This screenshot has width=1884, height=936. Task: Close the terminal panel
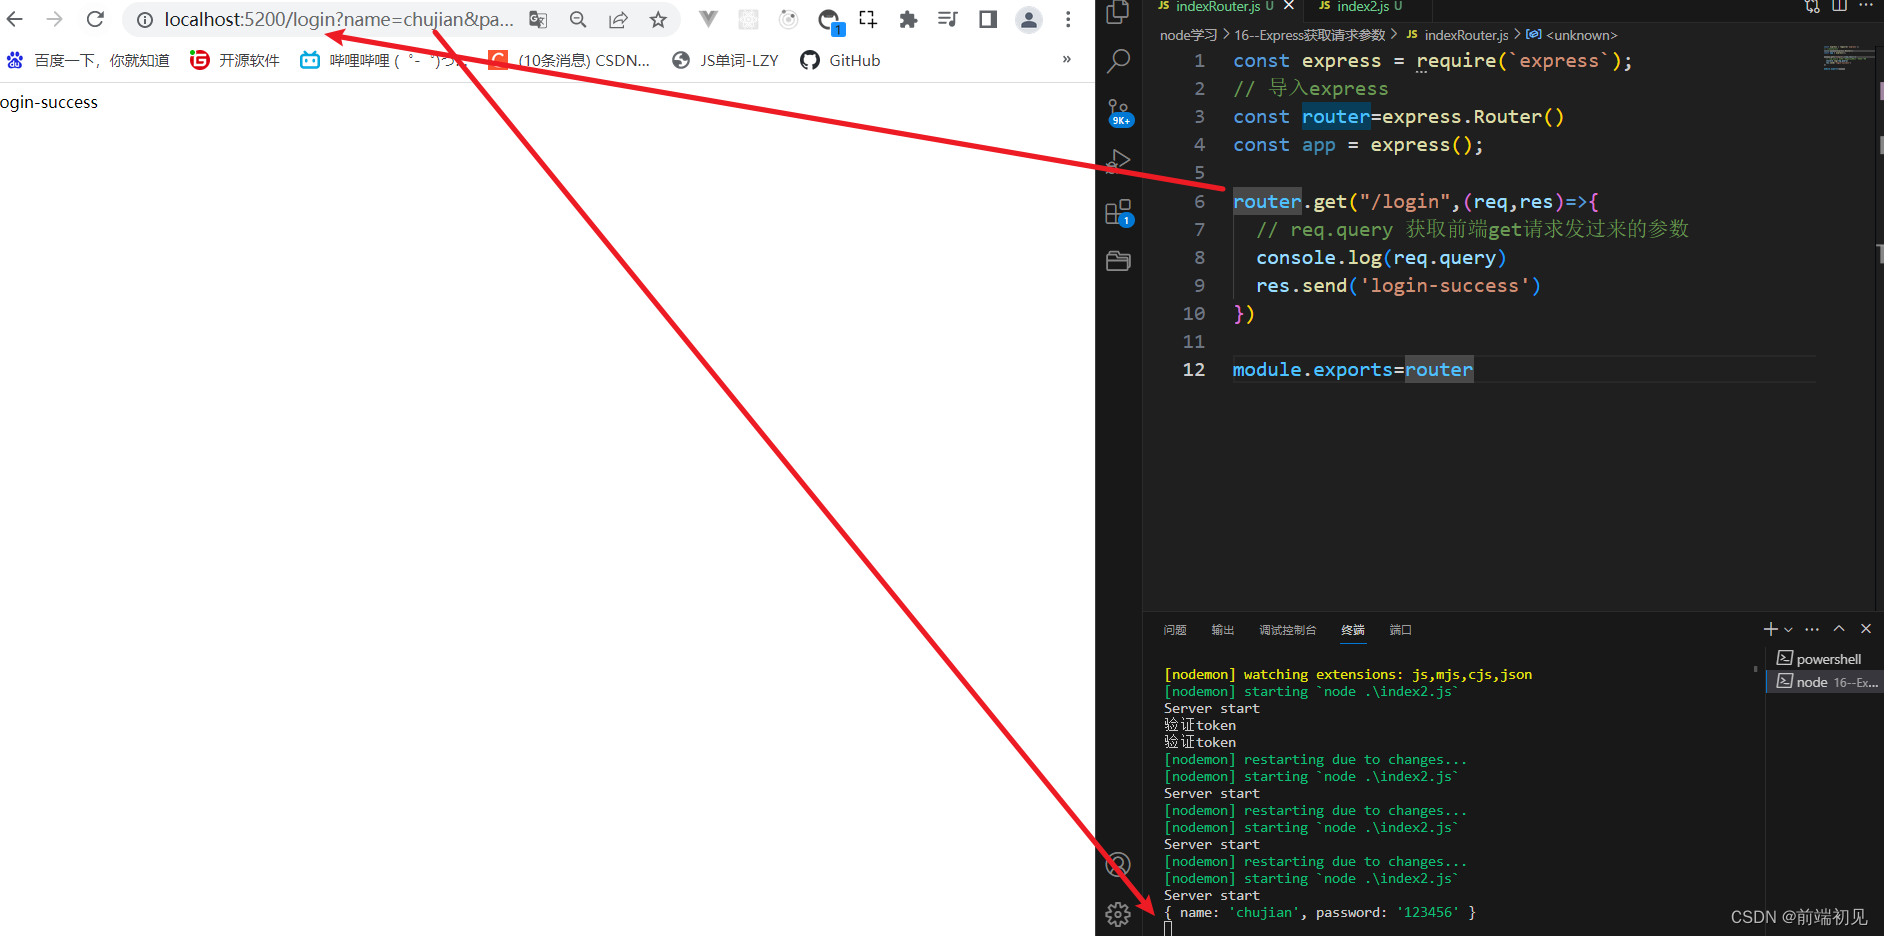coord(1866,629)
